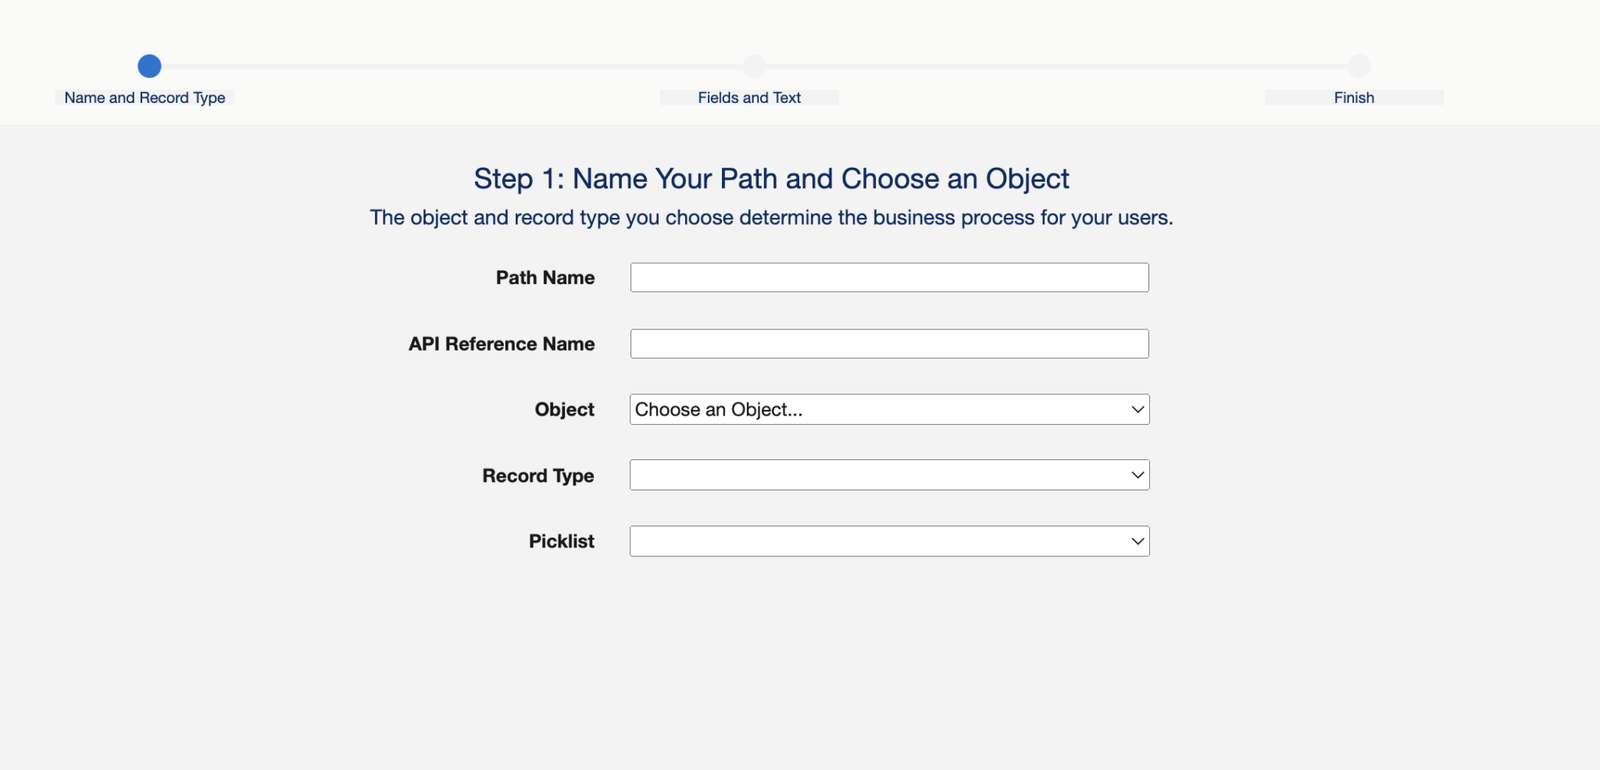Click the subtitle about object and record type

(x=771, y=218)
